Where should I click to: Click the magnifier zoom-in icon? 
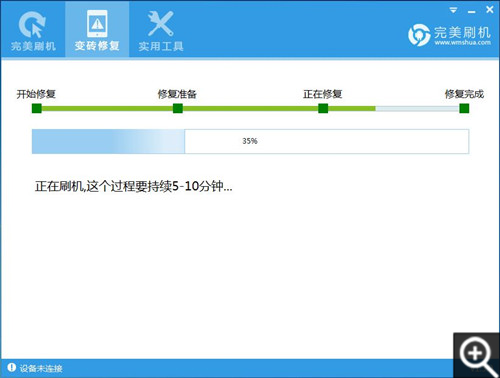click(477, 355)
